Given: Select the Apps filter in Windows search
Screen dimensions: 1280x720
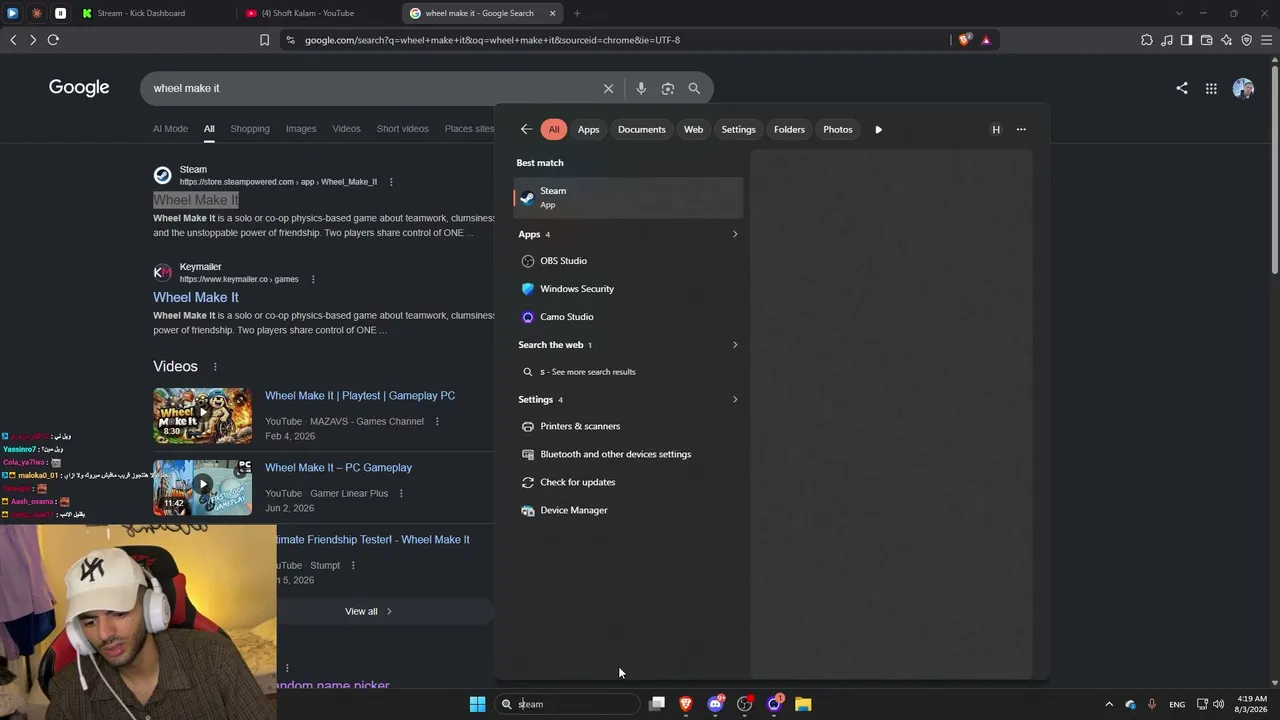Looking at the screenshot, I should [x=588, y=129].
